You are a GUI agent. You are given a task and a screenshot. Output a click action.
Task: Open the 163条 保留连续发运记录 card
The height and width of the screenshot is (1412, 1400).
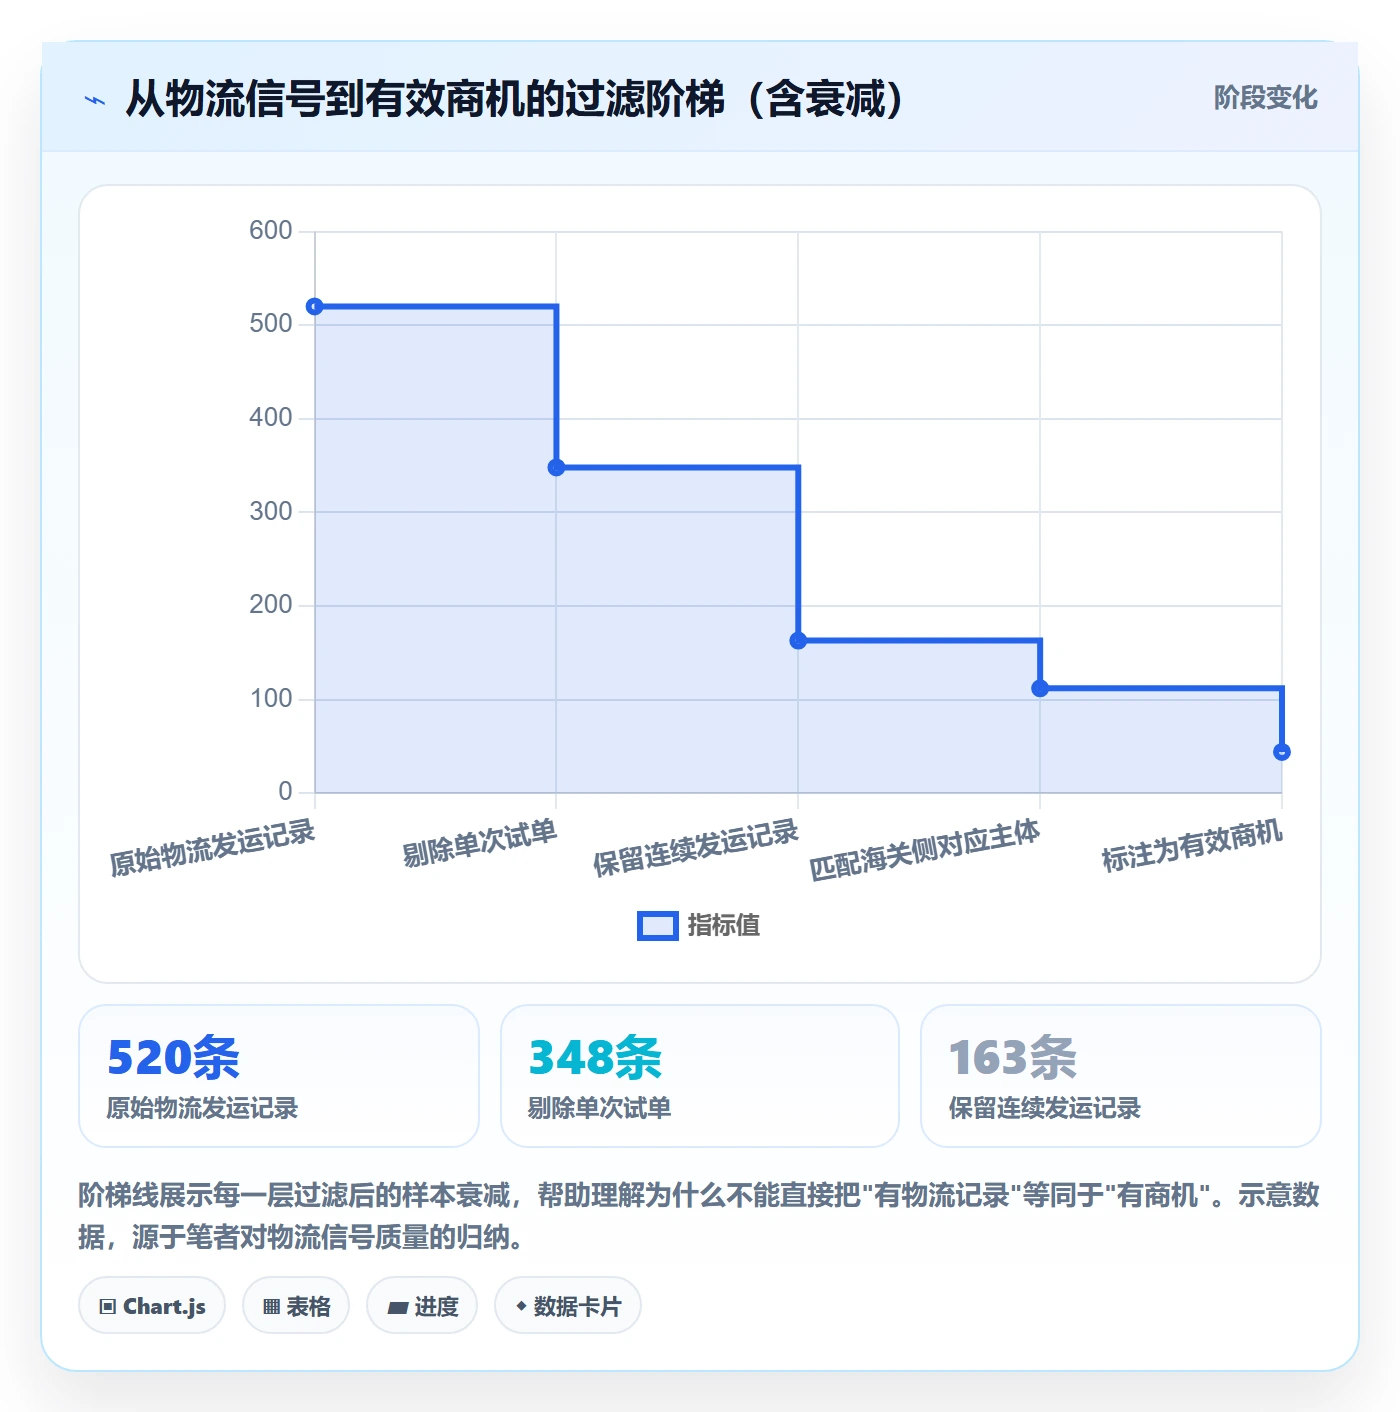click(1121, 1076)
